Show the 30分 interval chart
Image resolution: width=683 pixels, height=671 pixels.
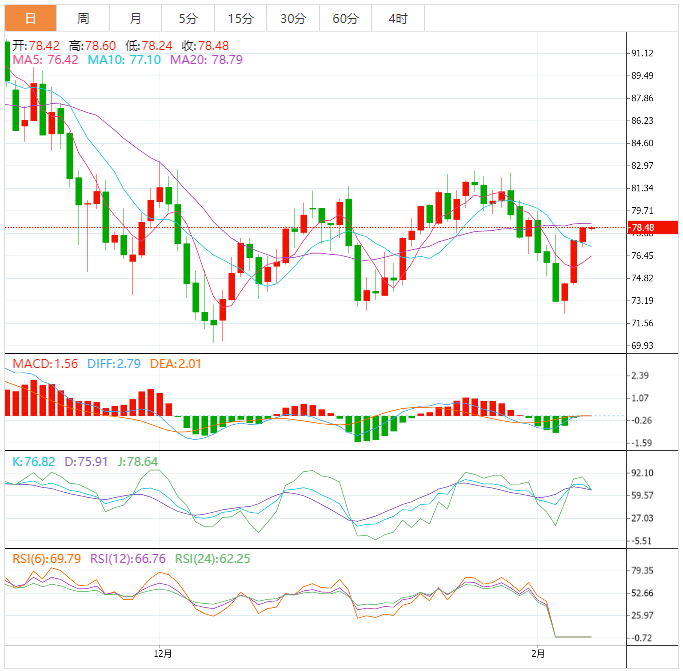[293, 18]
